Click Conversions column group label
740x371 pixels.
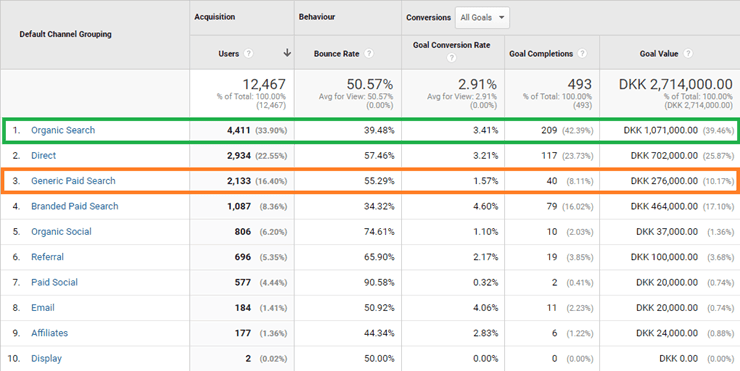(429, 17)
